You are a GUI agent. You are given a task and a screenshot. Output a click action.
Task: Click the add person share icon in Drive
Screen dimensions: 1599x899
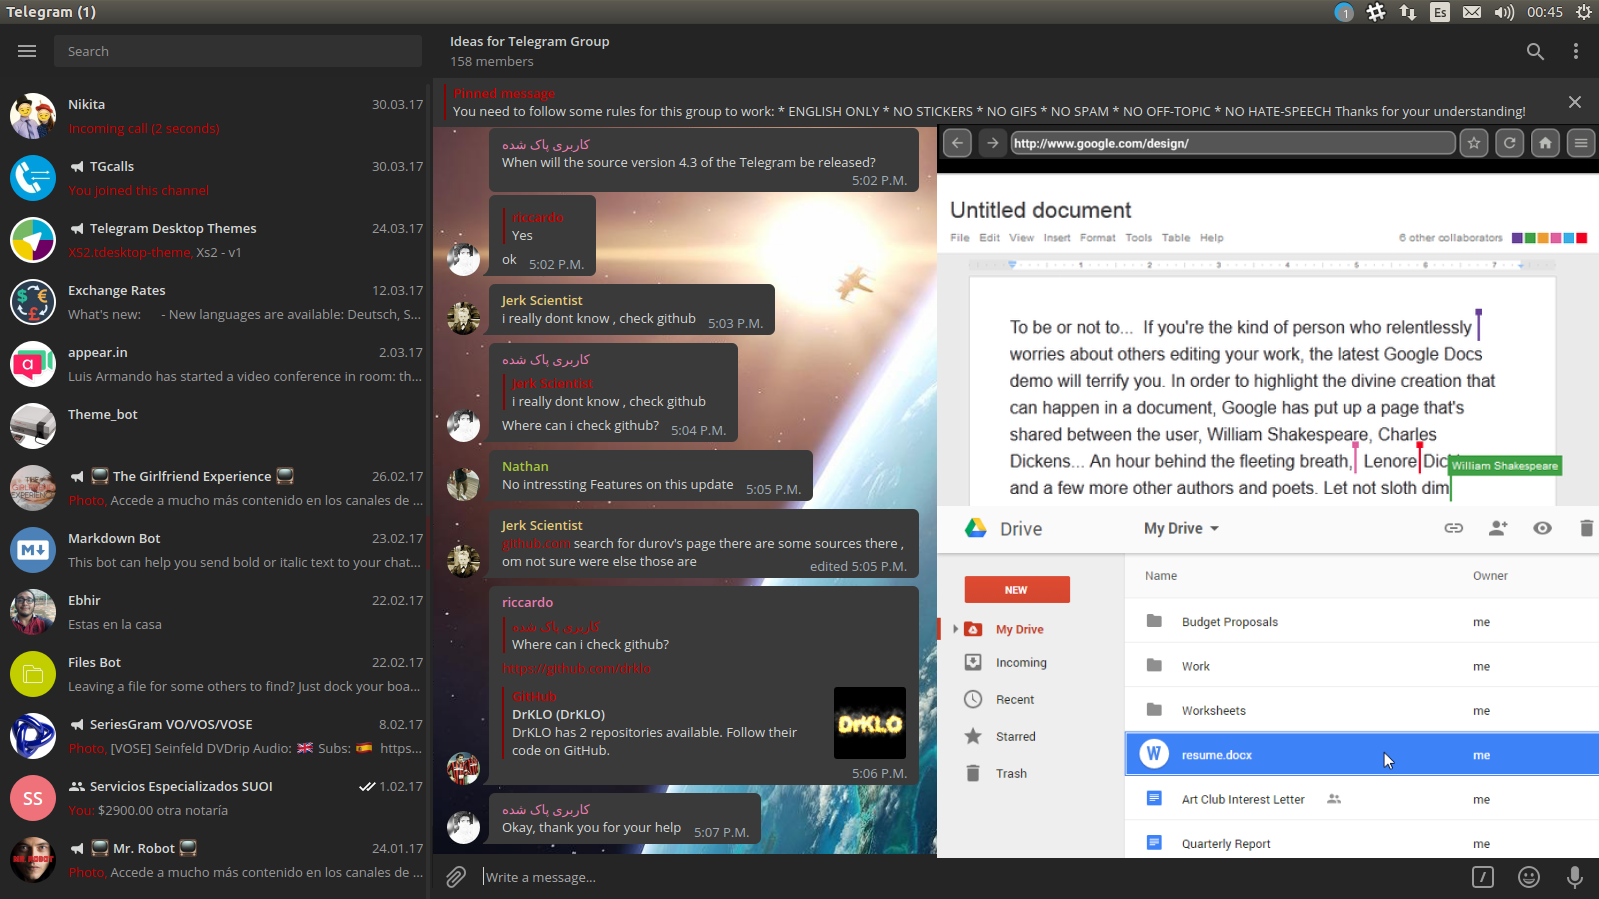pos(1498,528)
